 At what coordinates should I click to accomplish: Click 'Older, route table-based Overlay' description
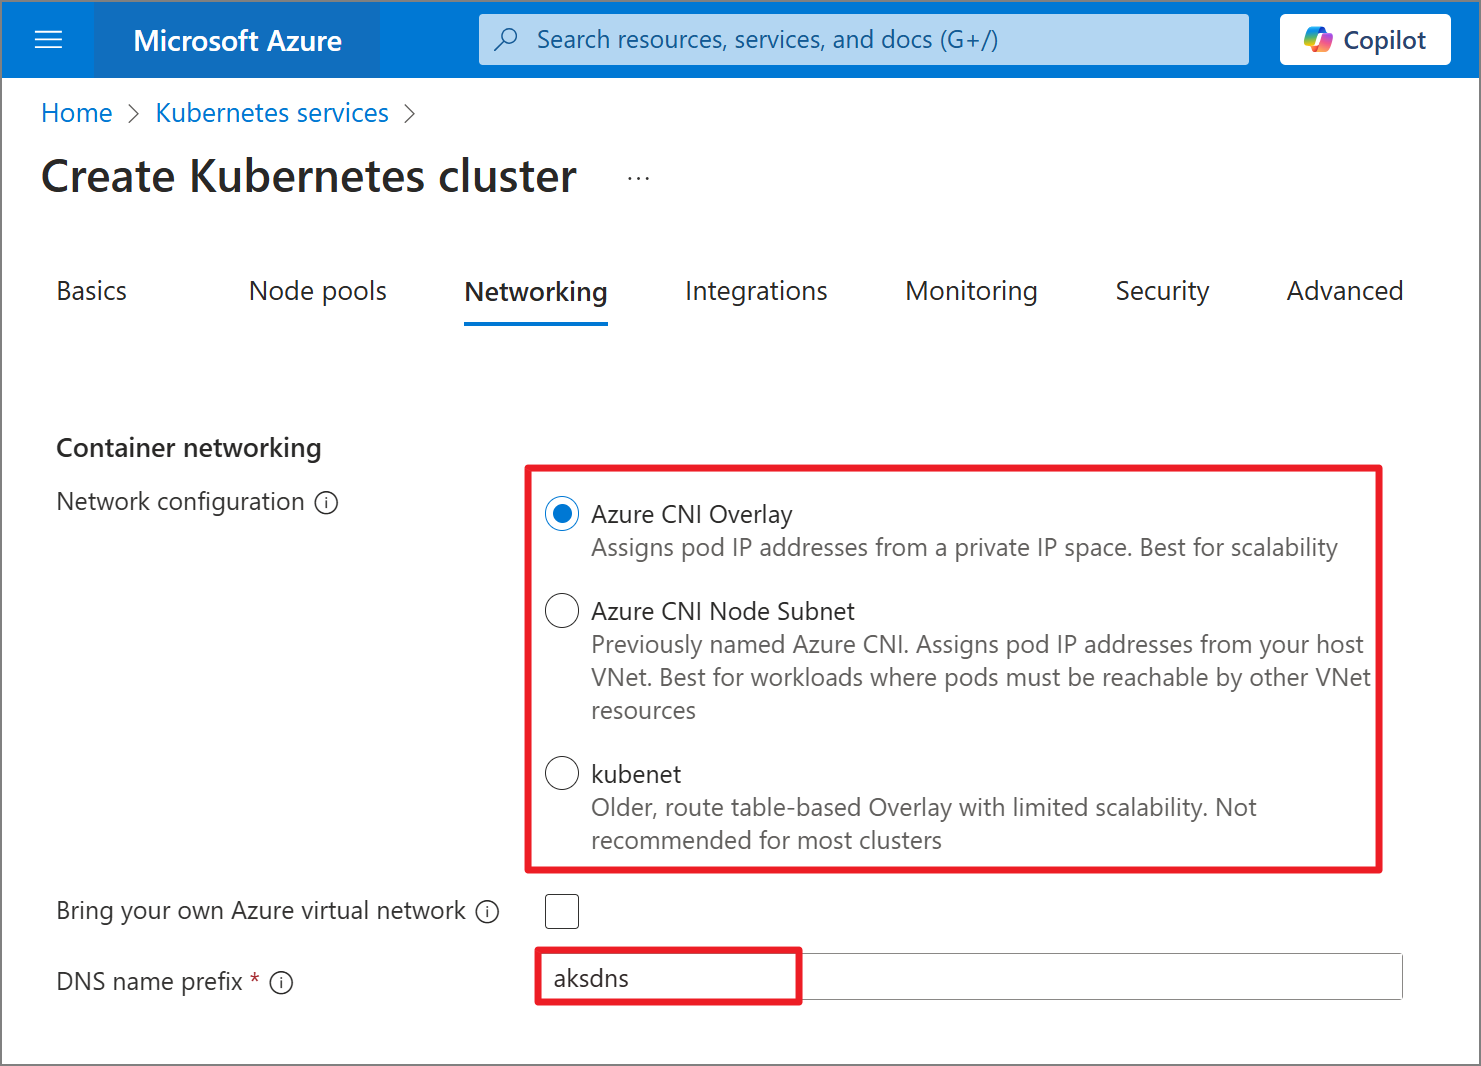[923, 824]
